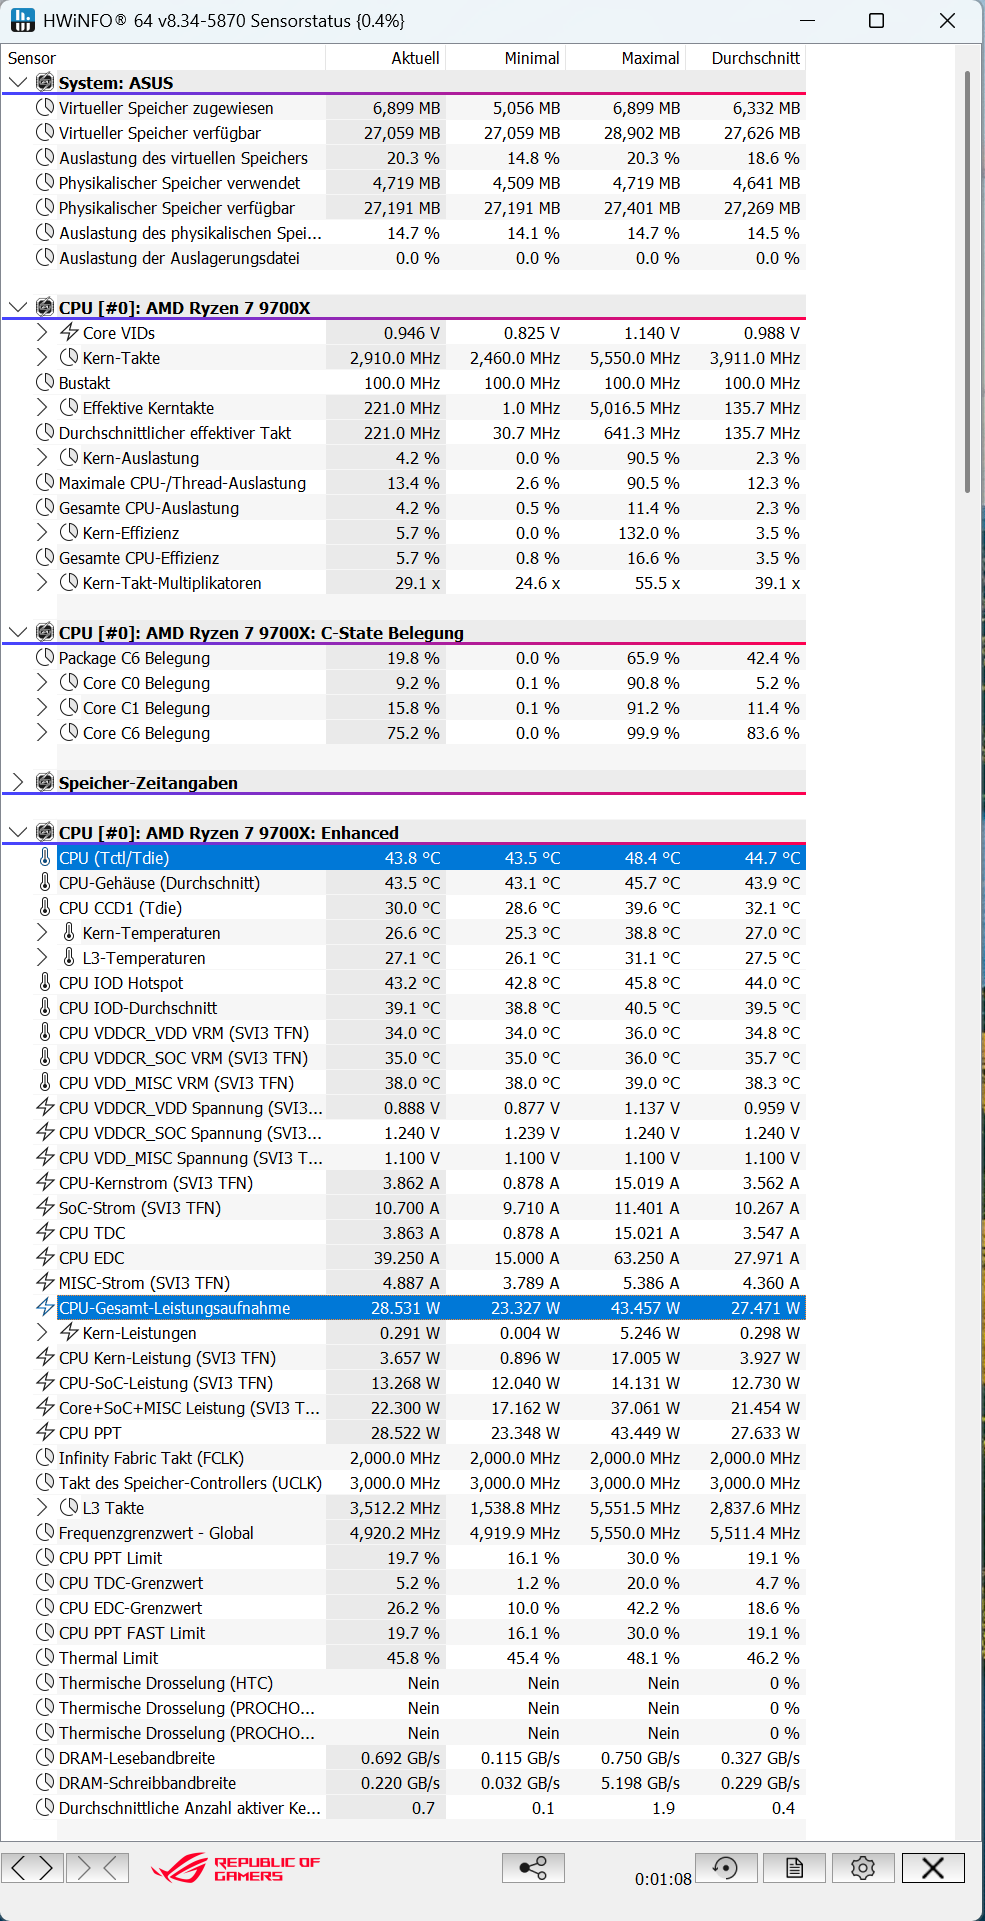Collapse CPU [#0]: AMD Ryzen 7 9700X section
Image resolution: width=985 pixels, height=1921 pixels.
18,307
